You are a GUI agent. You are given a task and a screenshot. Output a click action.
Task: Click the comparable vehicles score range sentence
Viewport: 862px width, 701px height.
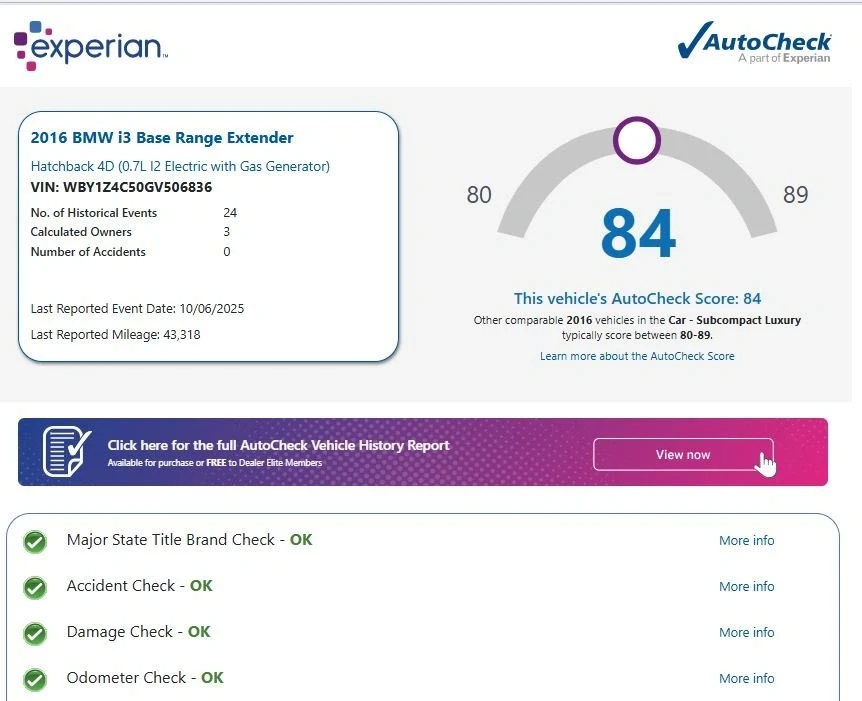pyautogui.click(x=637, y=328)
